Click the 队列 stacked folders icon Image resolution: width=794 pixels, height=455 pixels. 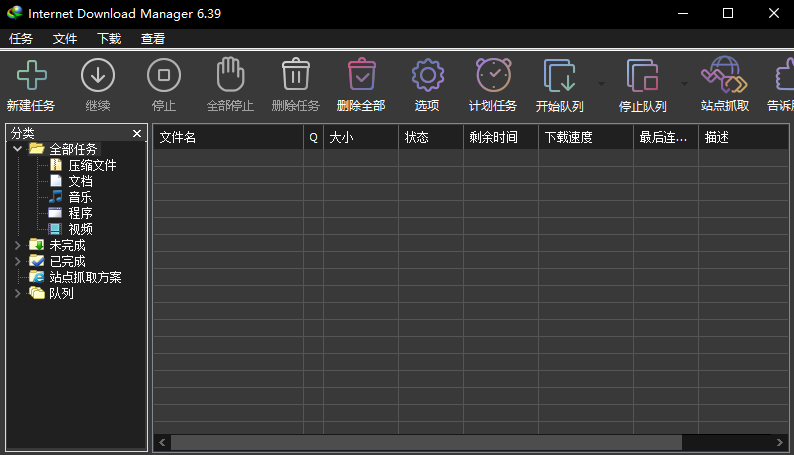click(36, 293)
